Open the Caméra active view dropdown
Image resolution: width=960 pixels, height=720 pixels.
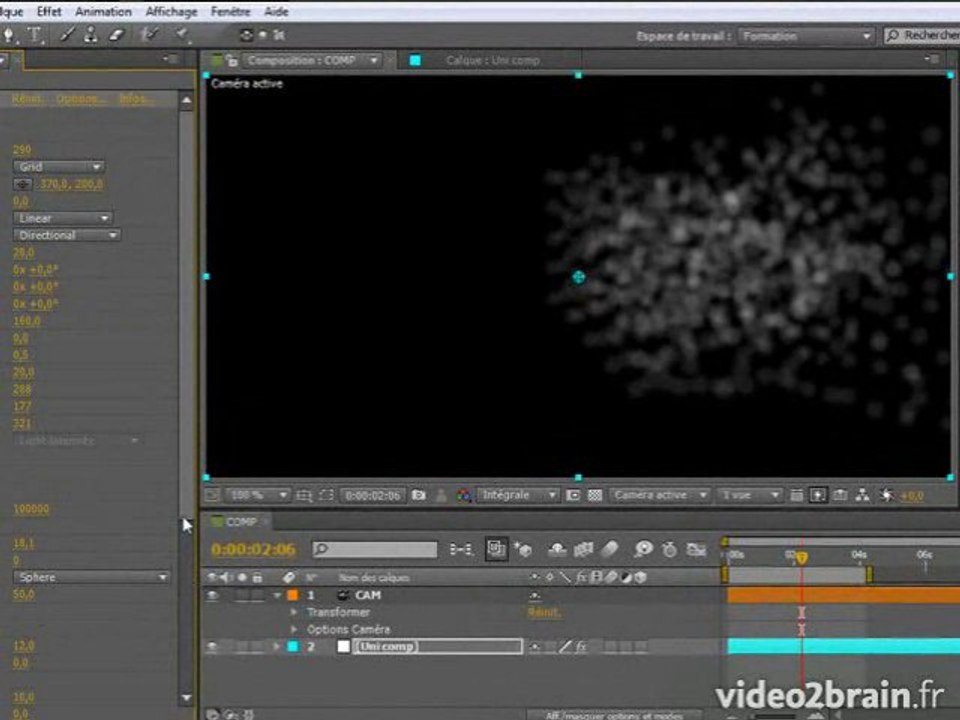coord(659,495)
